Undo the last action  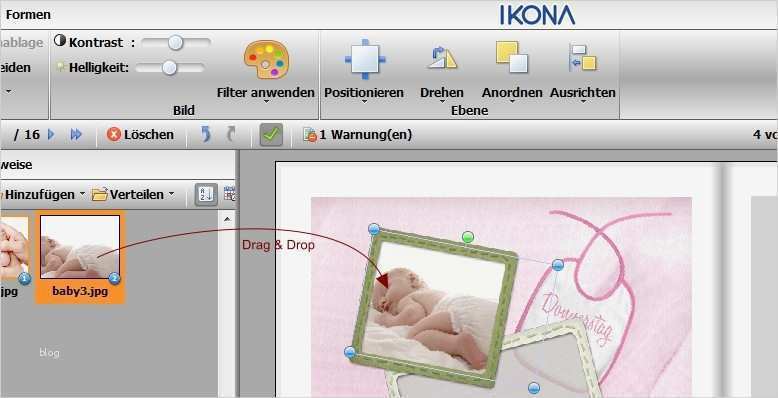click(x=206, y=134)
